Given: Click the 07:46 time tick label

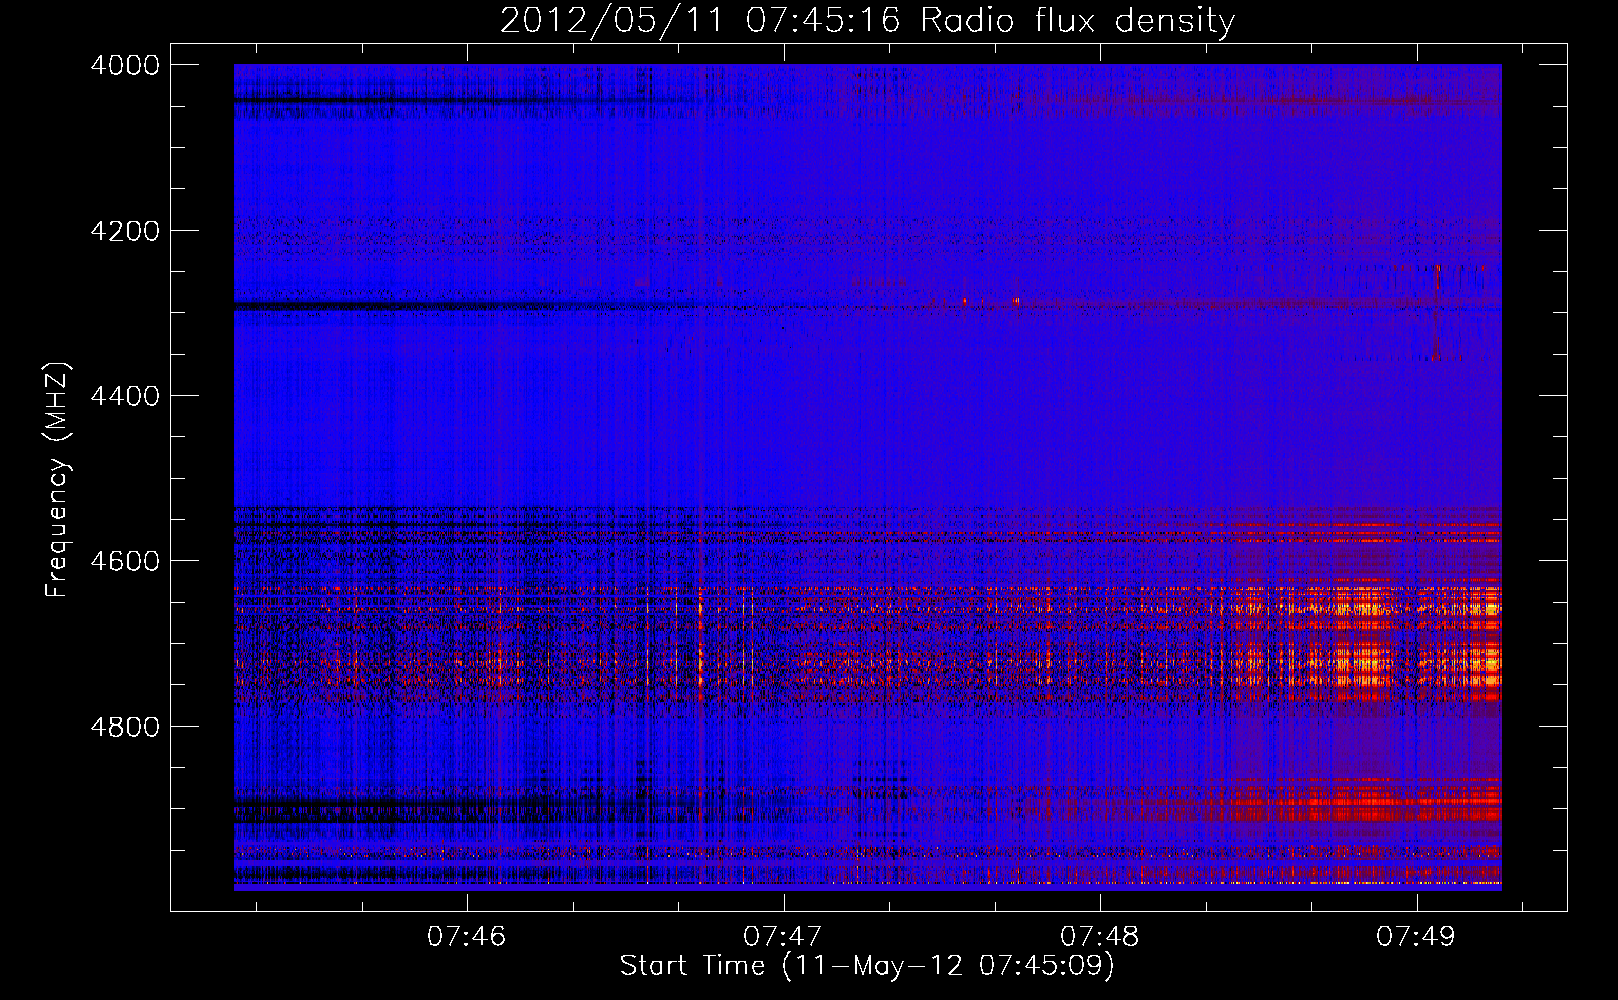Looking at the screenshot, I should 466,936.
